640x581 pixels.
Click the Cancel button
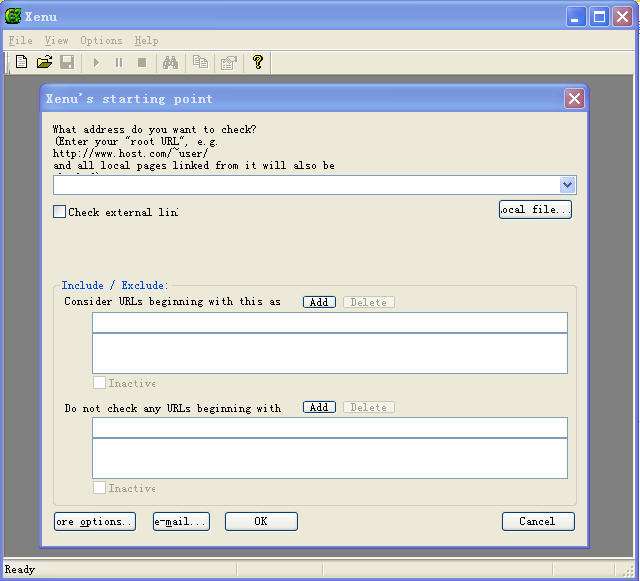[x=538, y=521]
